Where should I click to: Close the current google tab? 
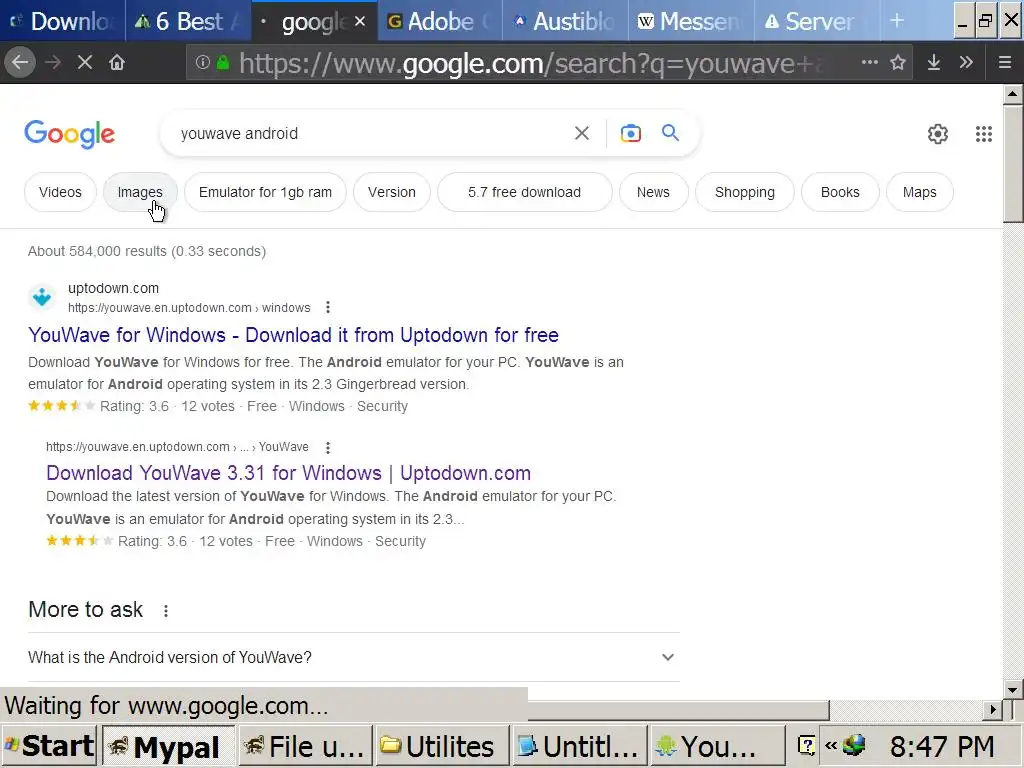pos(360,21)
